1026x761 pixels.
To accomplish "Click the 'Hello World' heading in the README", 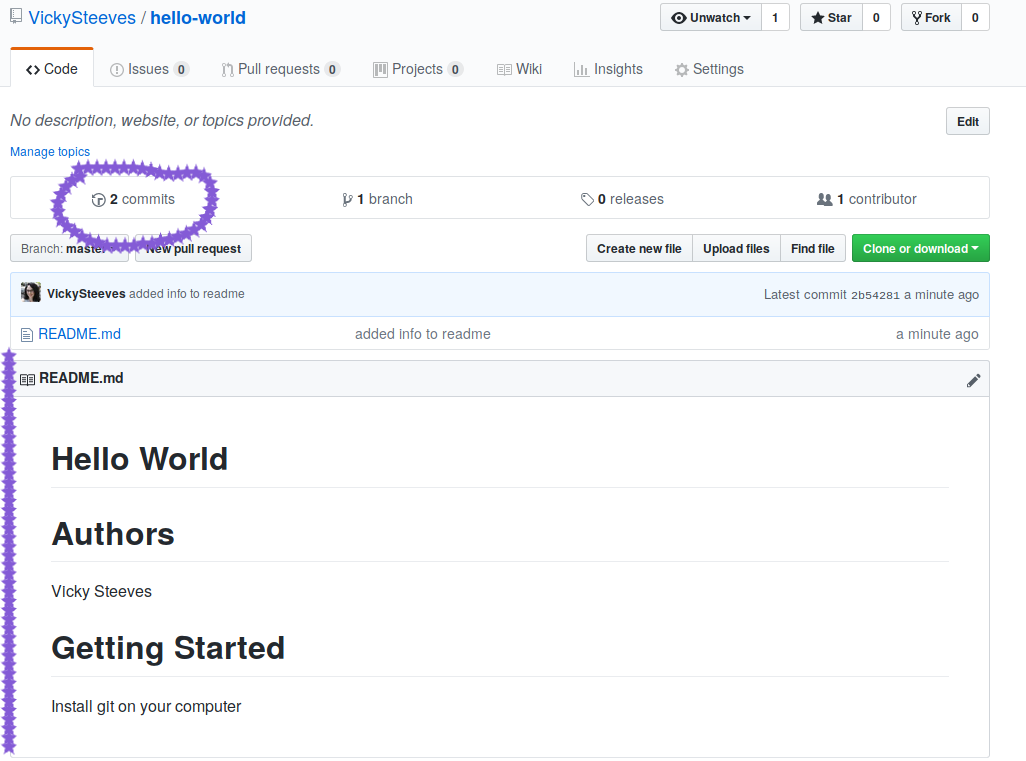I will [x=140, y=459].
